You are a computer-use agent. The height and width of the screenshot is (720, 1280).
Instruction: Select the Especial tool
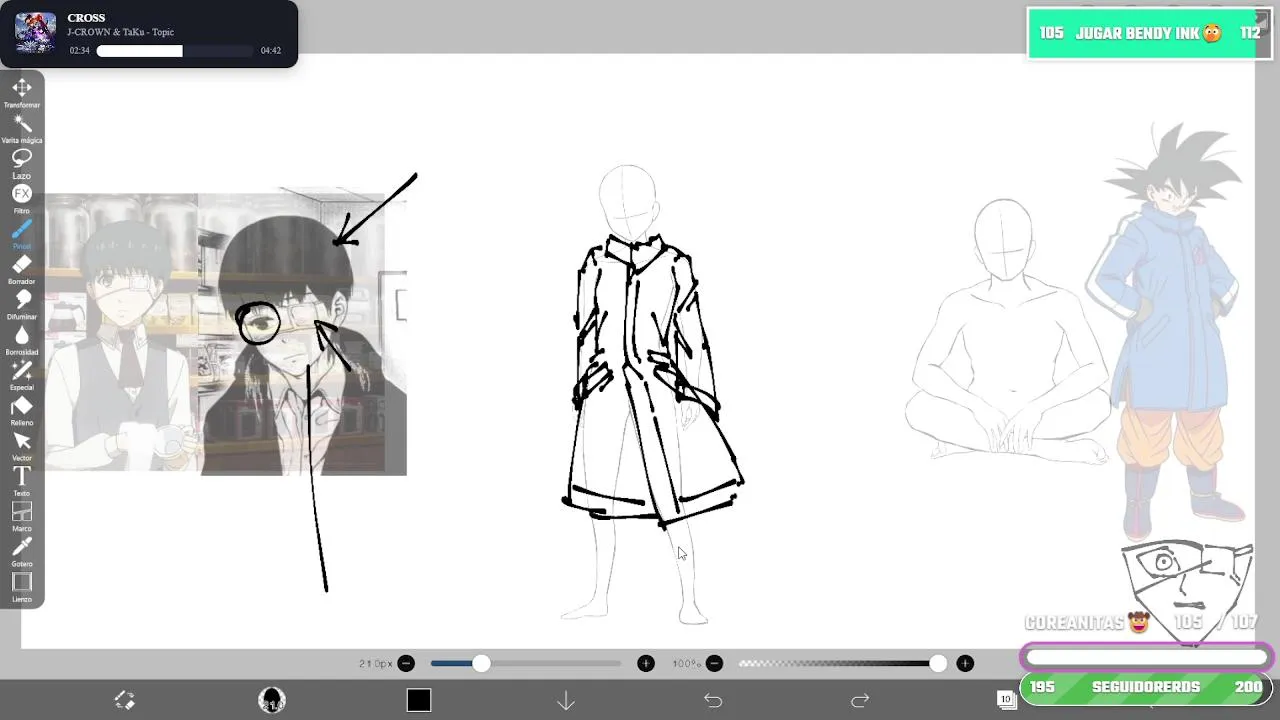[x=22, y=375]
